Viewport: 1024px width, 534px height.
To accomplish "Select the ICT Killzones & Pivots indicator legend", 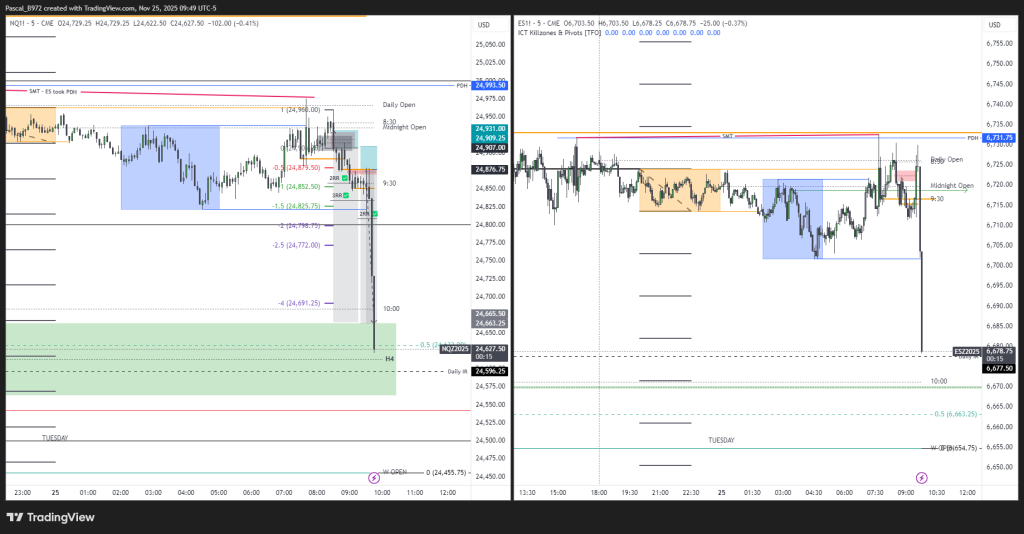I will [560, 33].
